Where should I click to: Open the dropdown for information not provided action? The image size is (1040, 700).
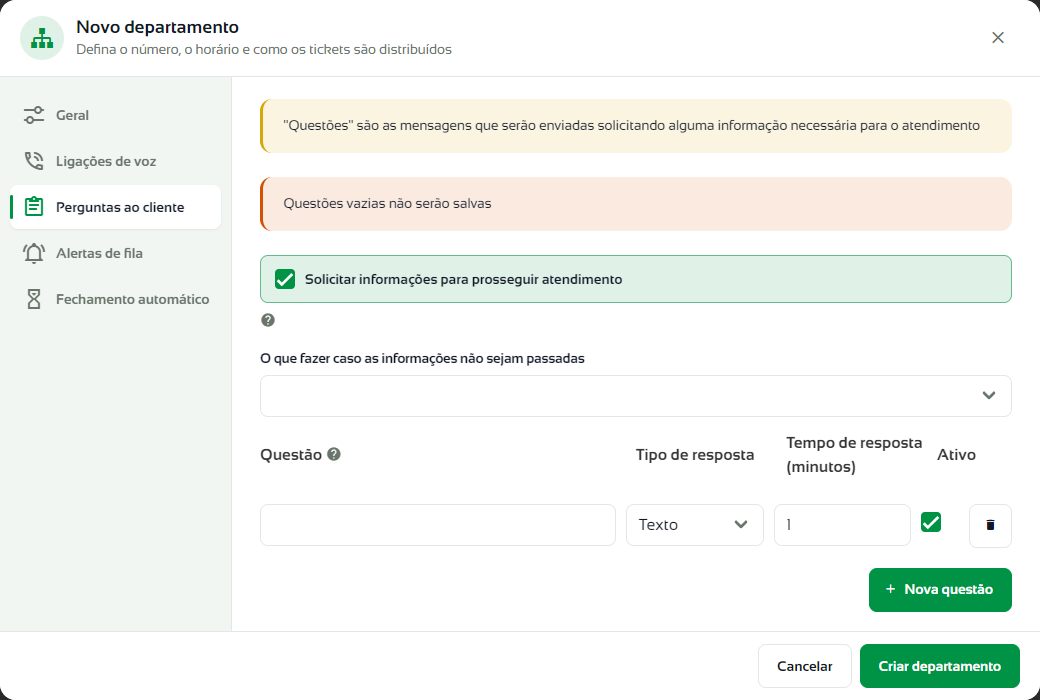635,396
